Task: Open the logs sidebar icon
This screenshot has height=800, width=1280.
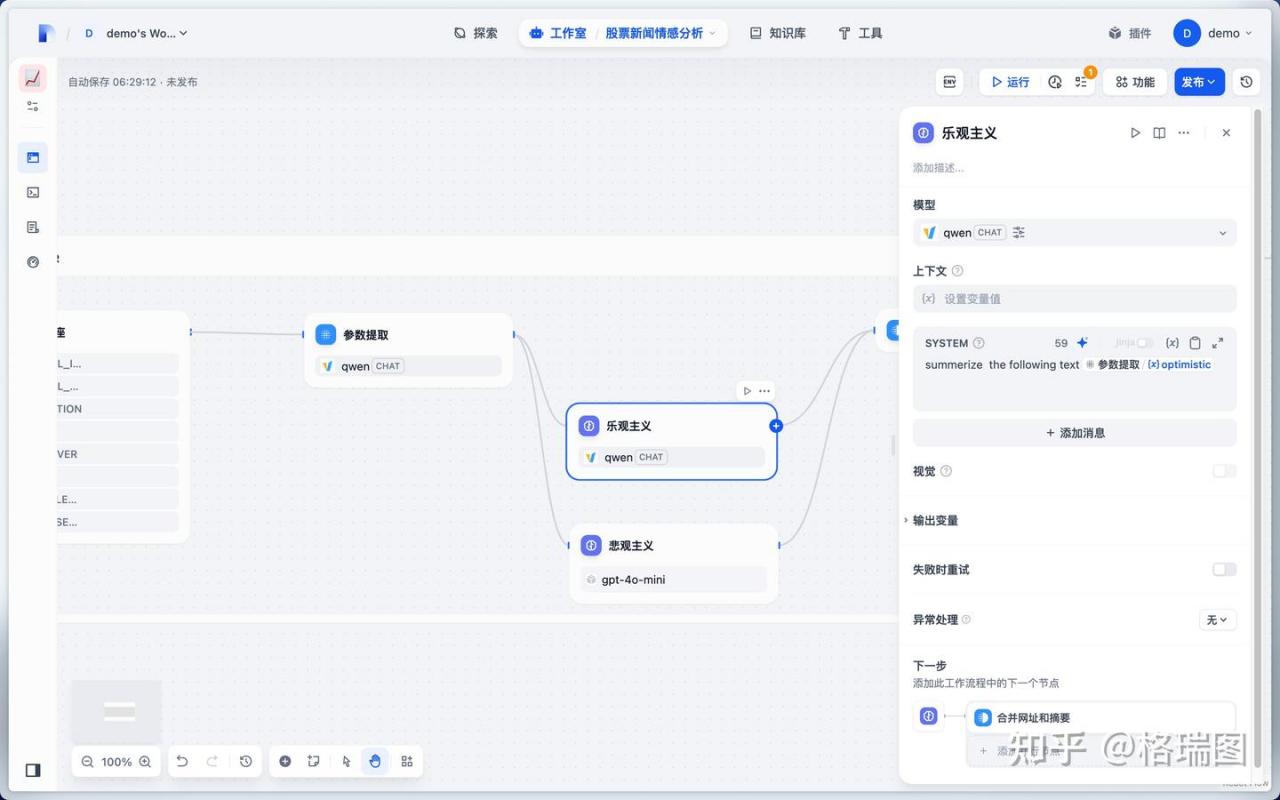Action: (x=33, y=227)
